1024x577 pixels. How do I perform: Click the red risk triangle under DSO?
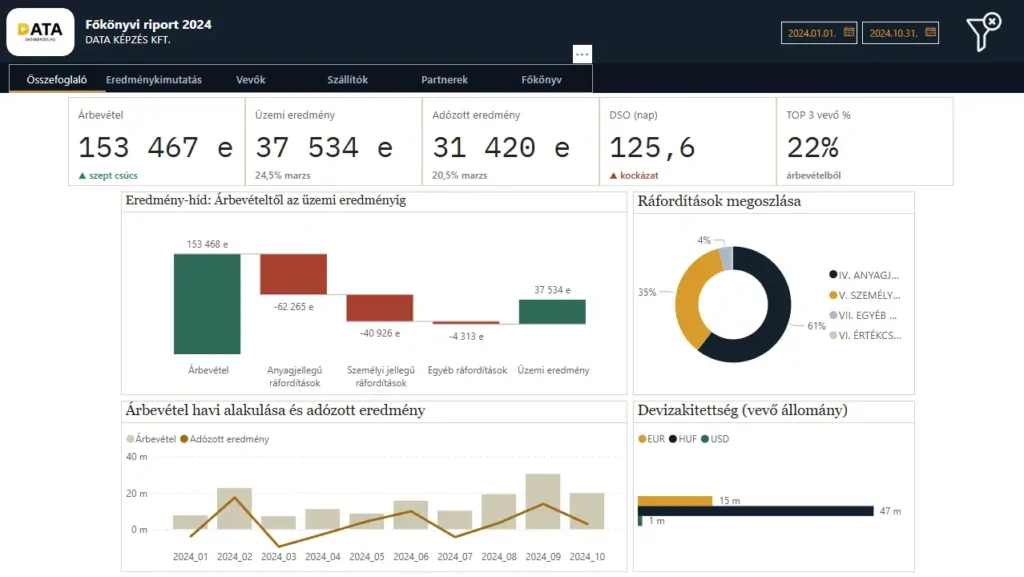pyautogui.click(x=613, y=176)
